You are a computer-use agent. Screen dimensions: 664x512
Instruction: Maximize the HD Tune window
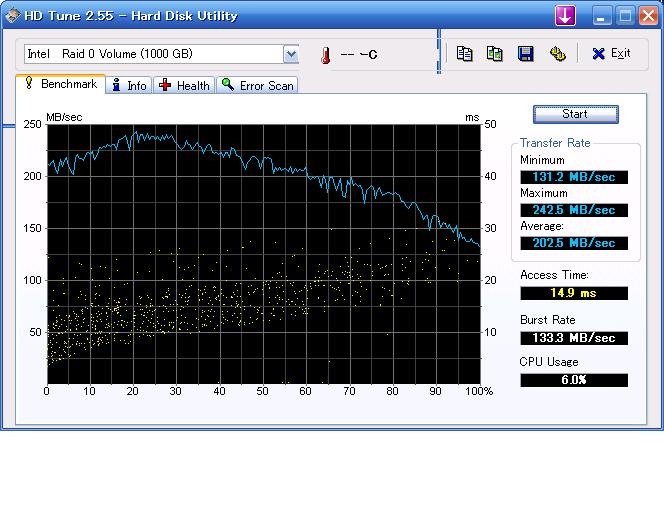[625, 16]
